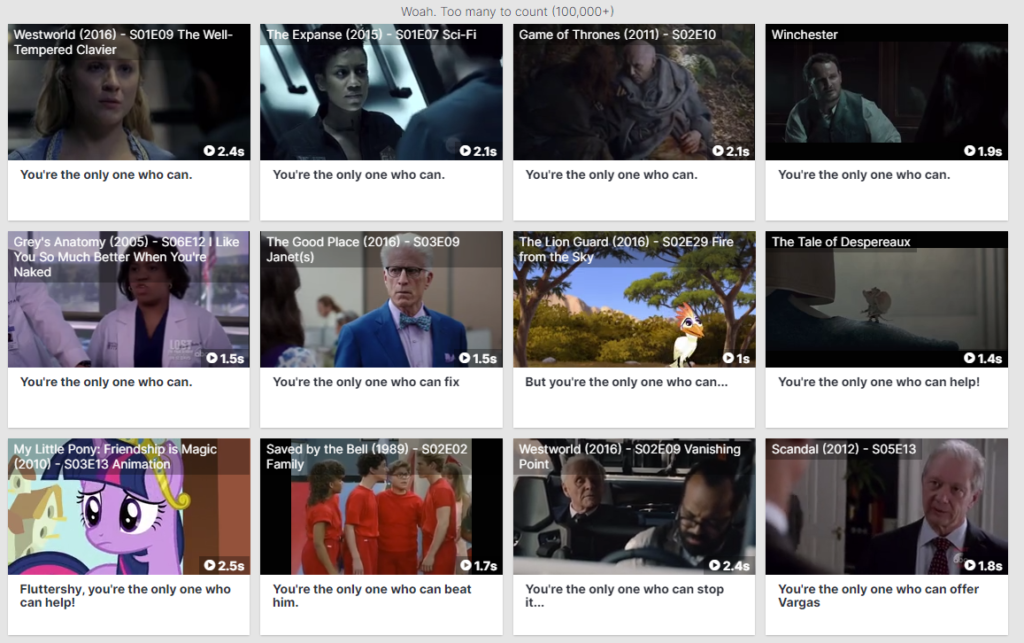Play the Scandal S05E13 1.8s clip icon
Screen dimensions: 1024x643
pyautogui.click(x=970, y=565)
